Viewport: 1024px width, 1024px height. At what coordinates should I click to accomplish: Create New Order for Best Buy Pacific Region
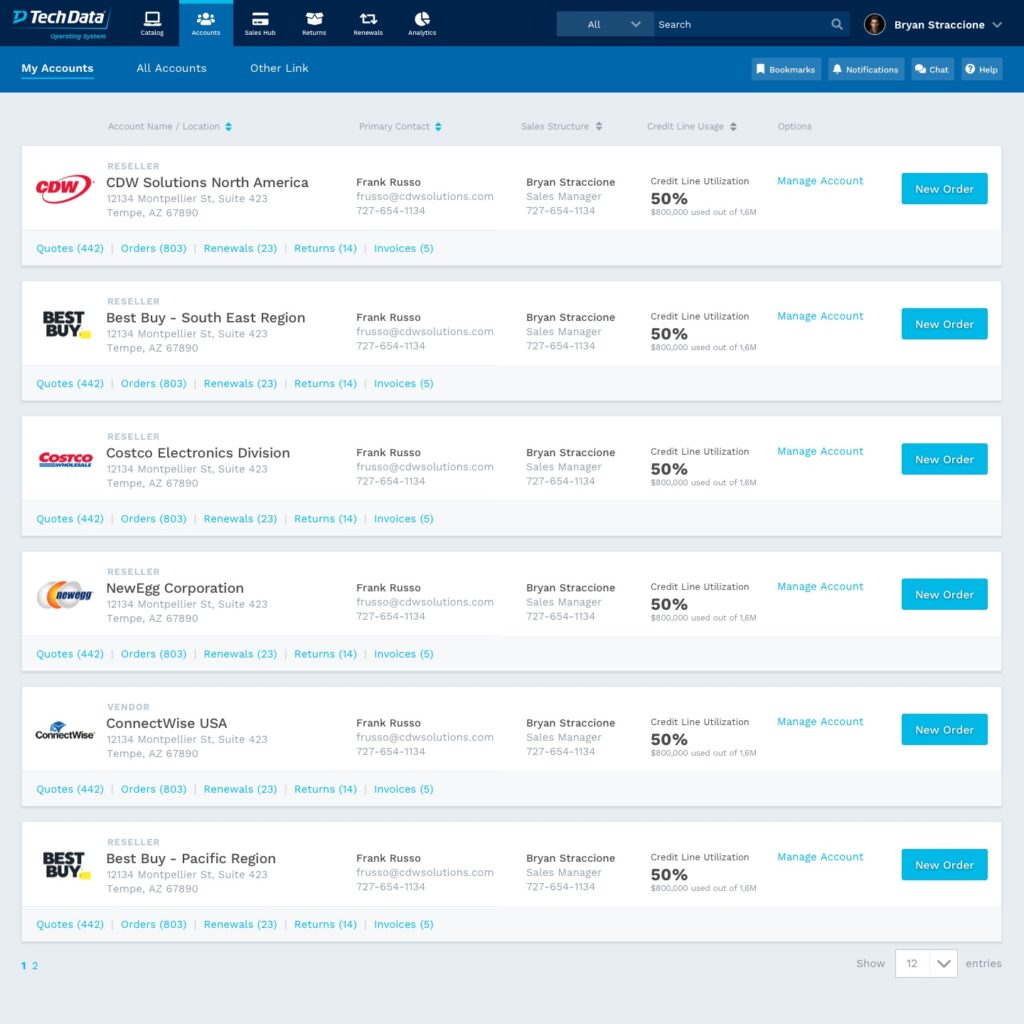(944, 865)
